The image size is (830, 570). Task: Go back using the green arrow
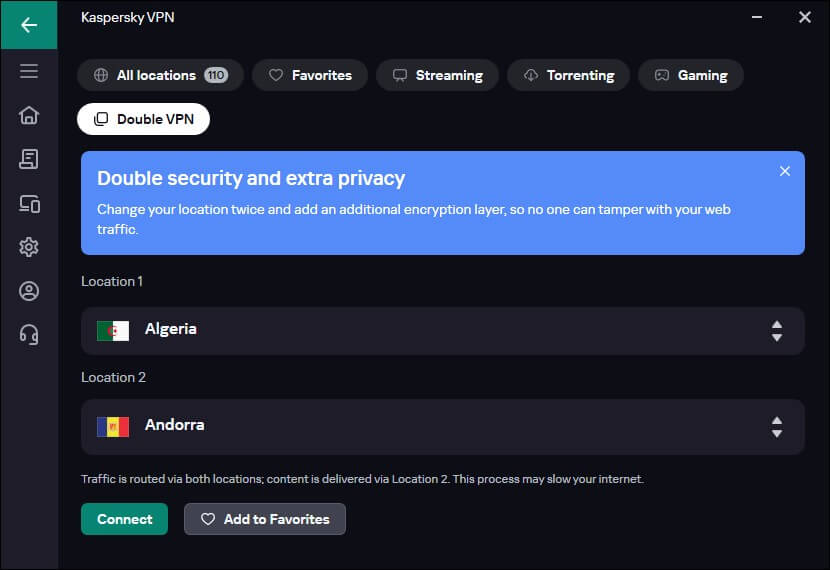(x=29, y=25)
